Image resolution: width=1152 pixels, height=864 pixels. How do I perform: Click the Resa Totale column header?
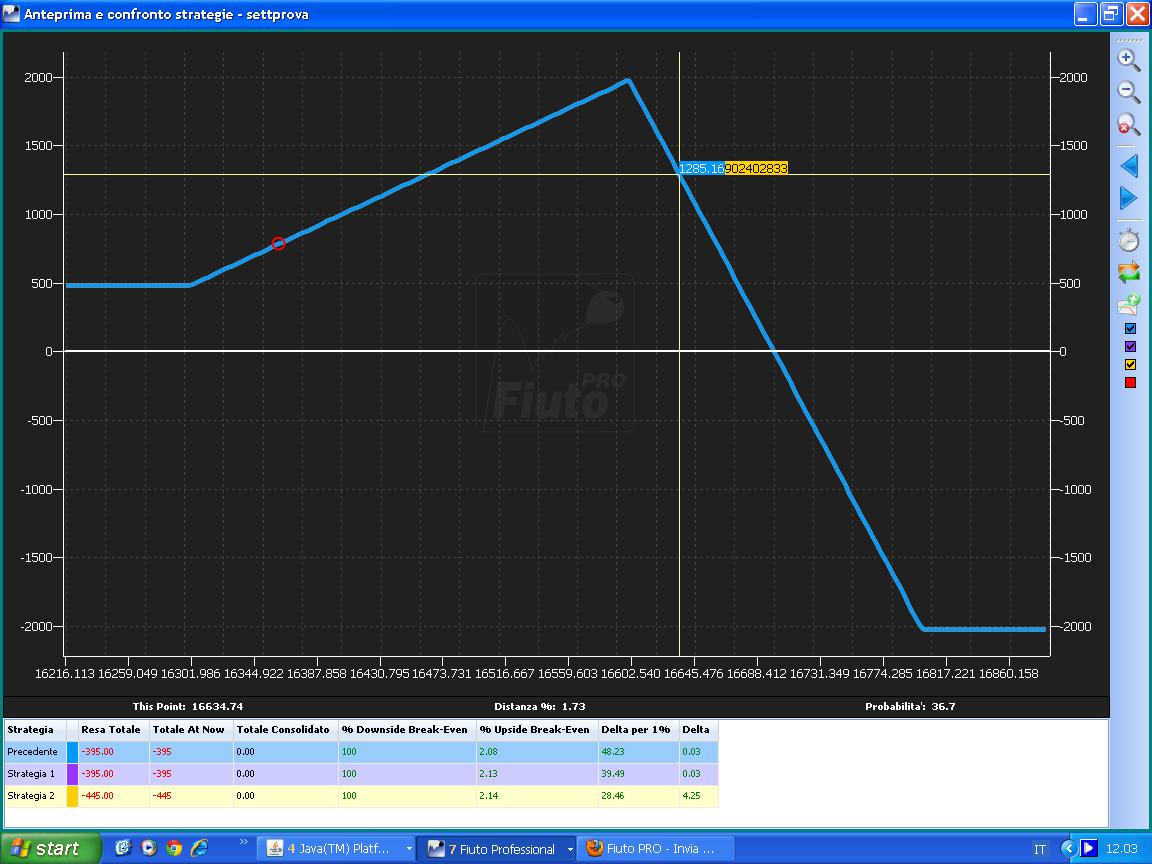[x=111, y=730]
